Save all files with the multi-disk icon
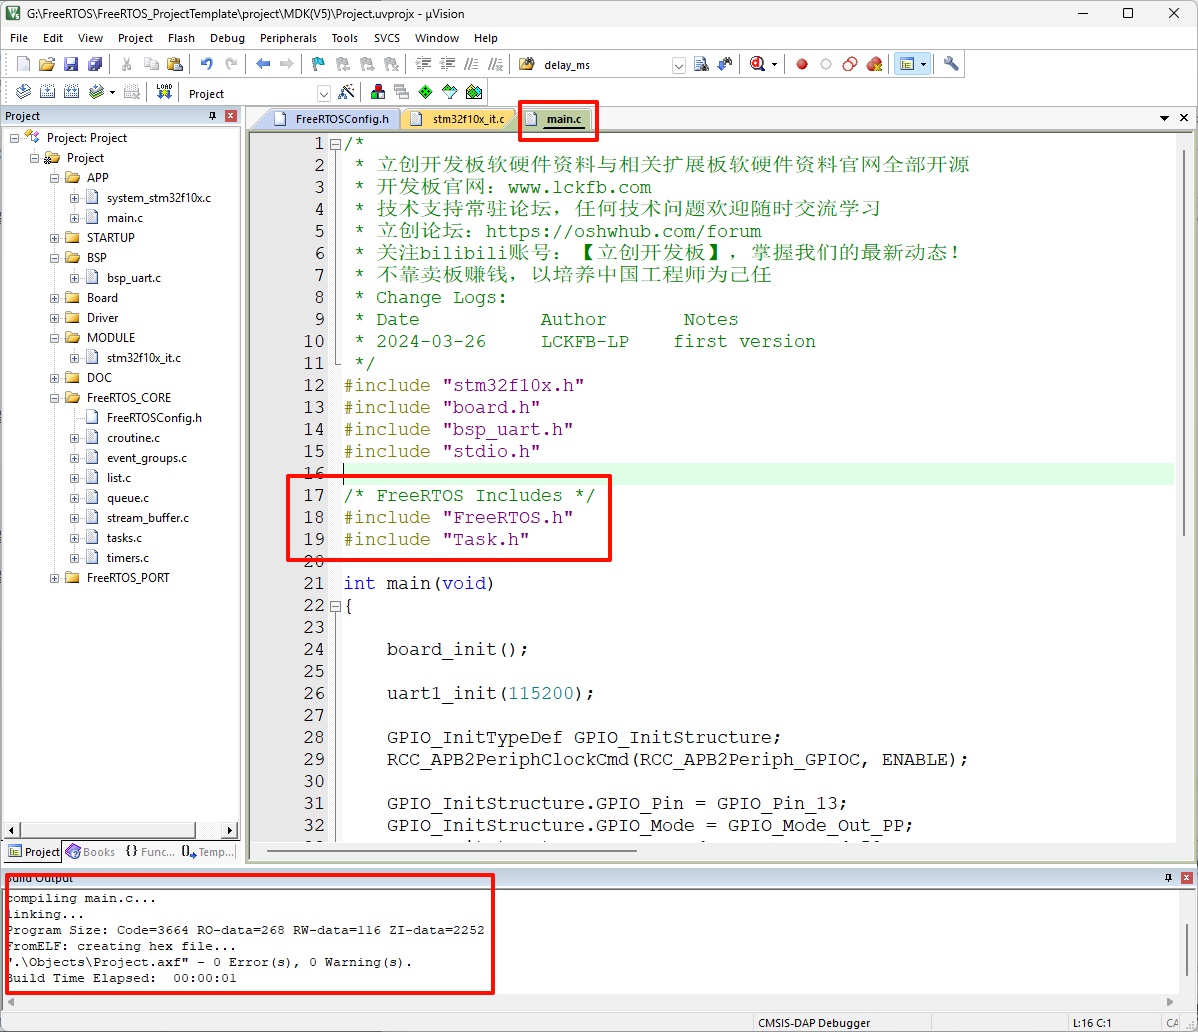 tap(95, 64)
